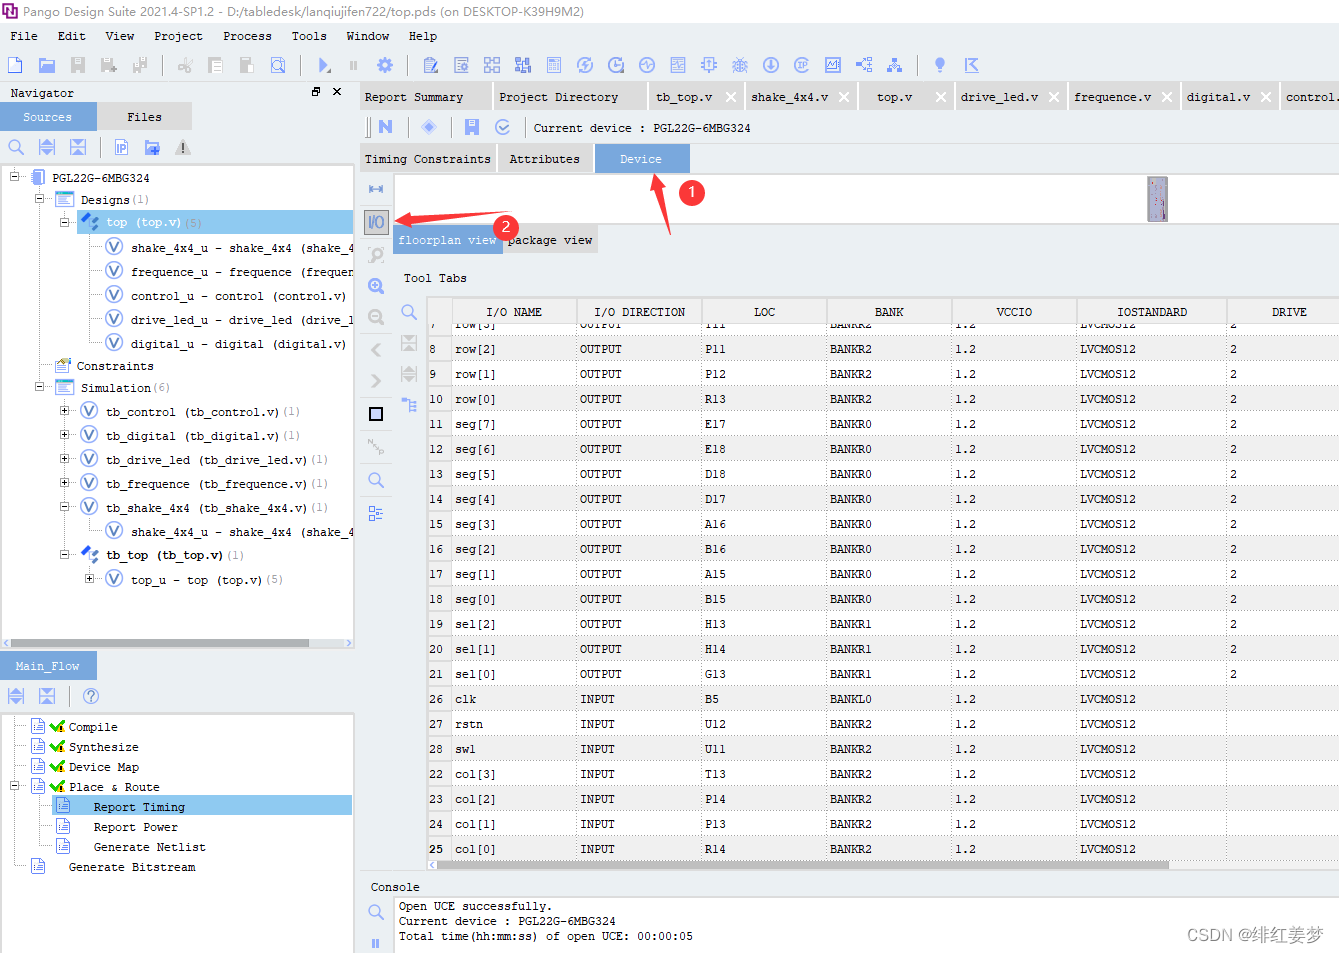Click the Save icon above the device view

[471, 127]
